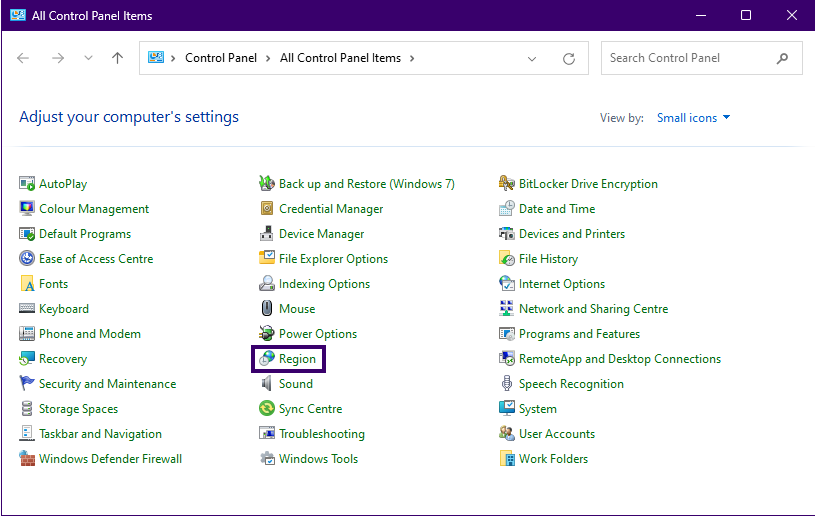This screenshot has height=516, width=815.
Task: Click the Speech Recognition microphone icon
Action: tap(507, 383)
